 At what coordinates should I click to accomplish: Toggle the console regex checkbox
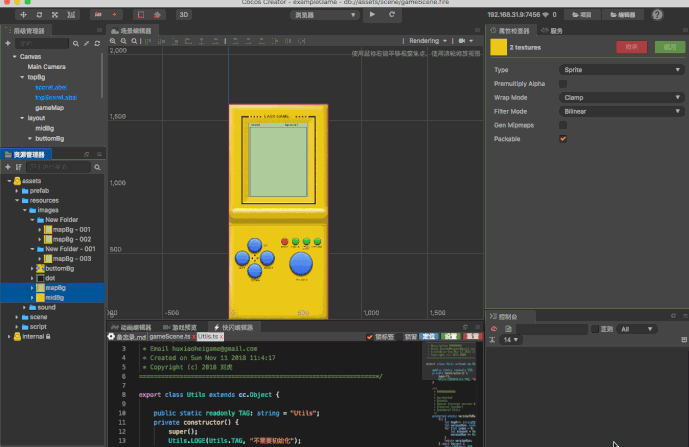pos(595,329)
